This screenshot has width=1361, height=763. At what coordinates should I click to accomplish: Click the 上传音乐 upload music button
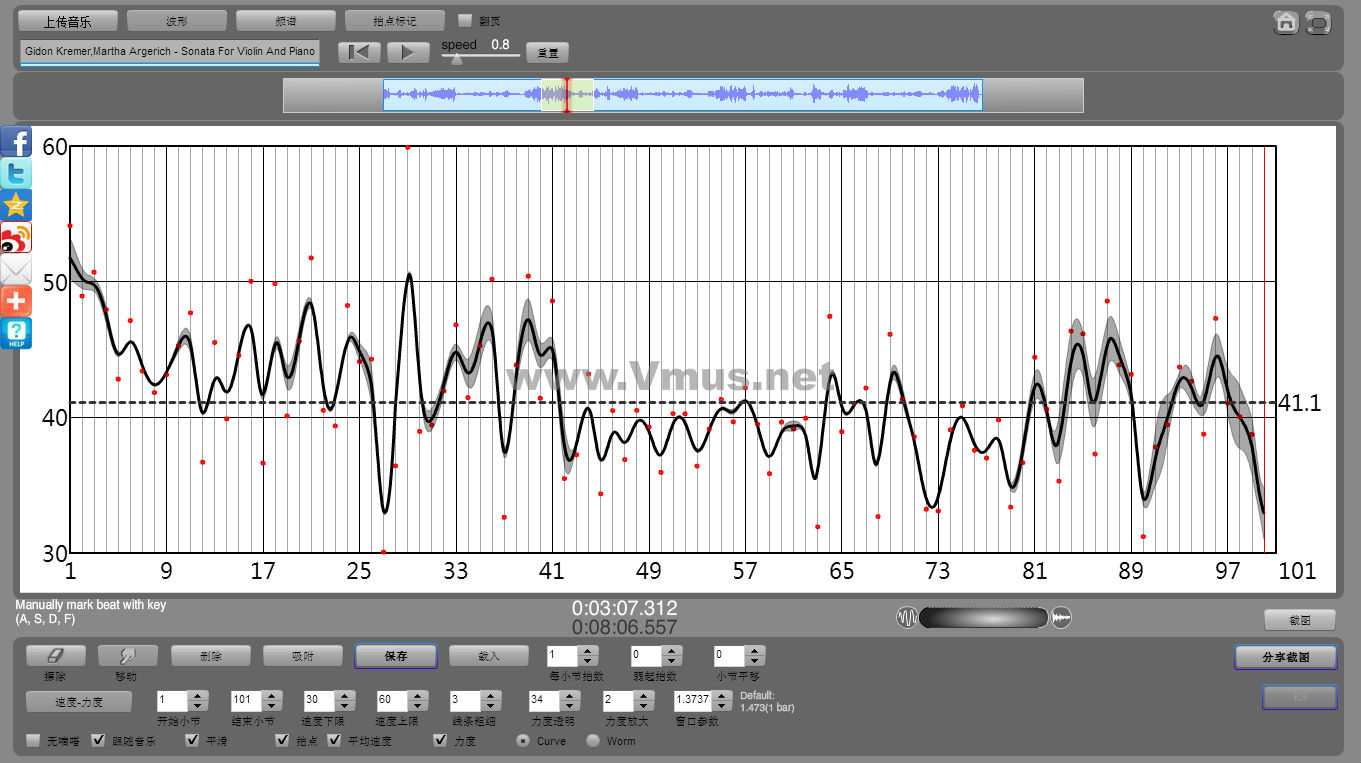point(68,20)
